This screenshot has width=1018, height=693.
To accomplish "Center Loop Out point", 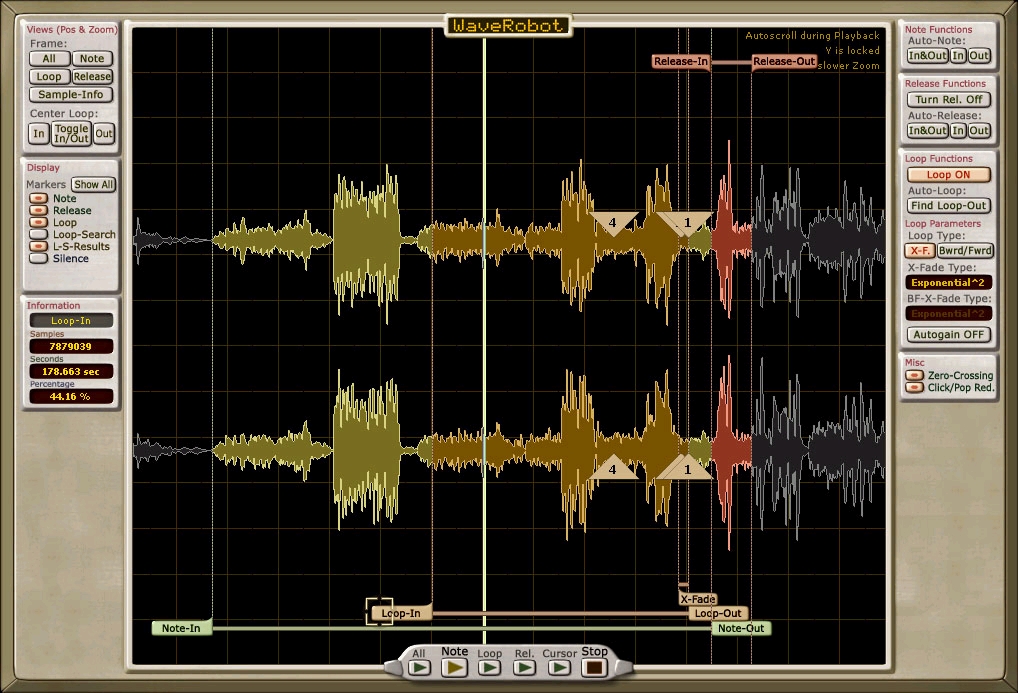I will [104, 134].
